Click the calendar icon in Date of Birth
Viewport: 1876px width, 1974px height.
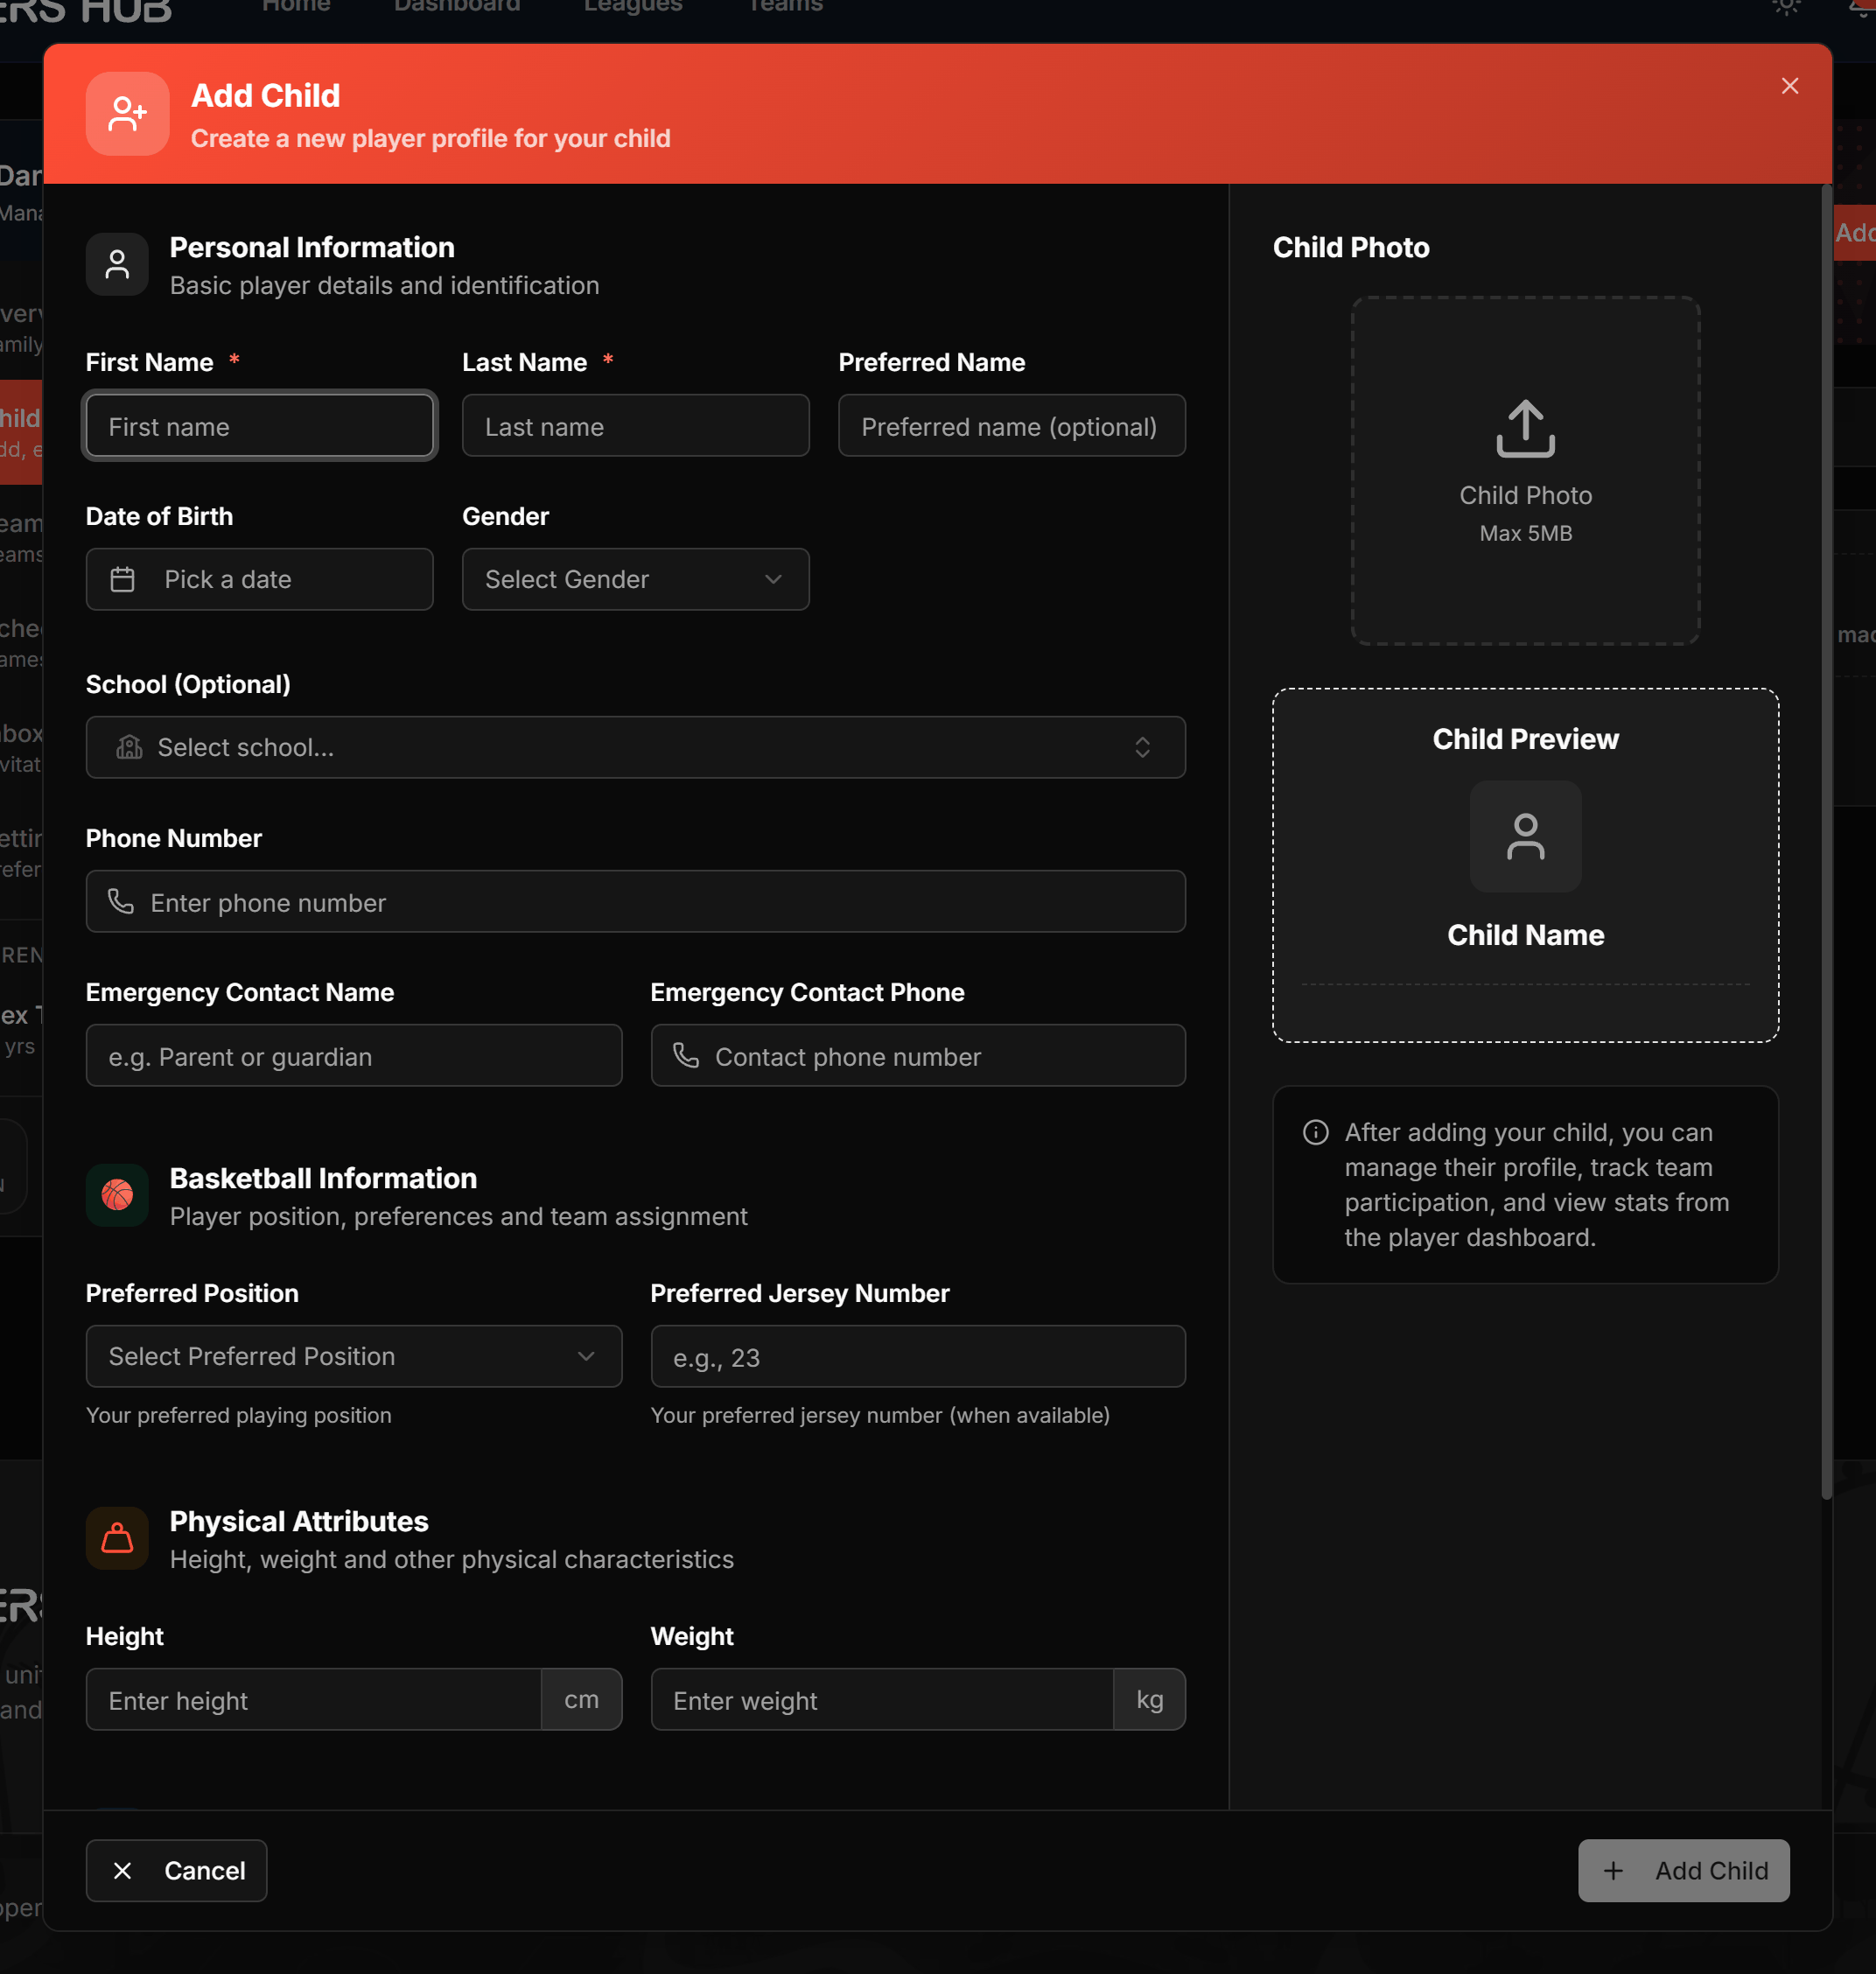coord(122,579)
